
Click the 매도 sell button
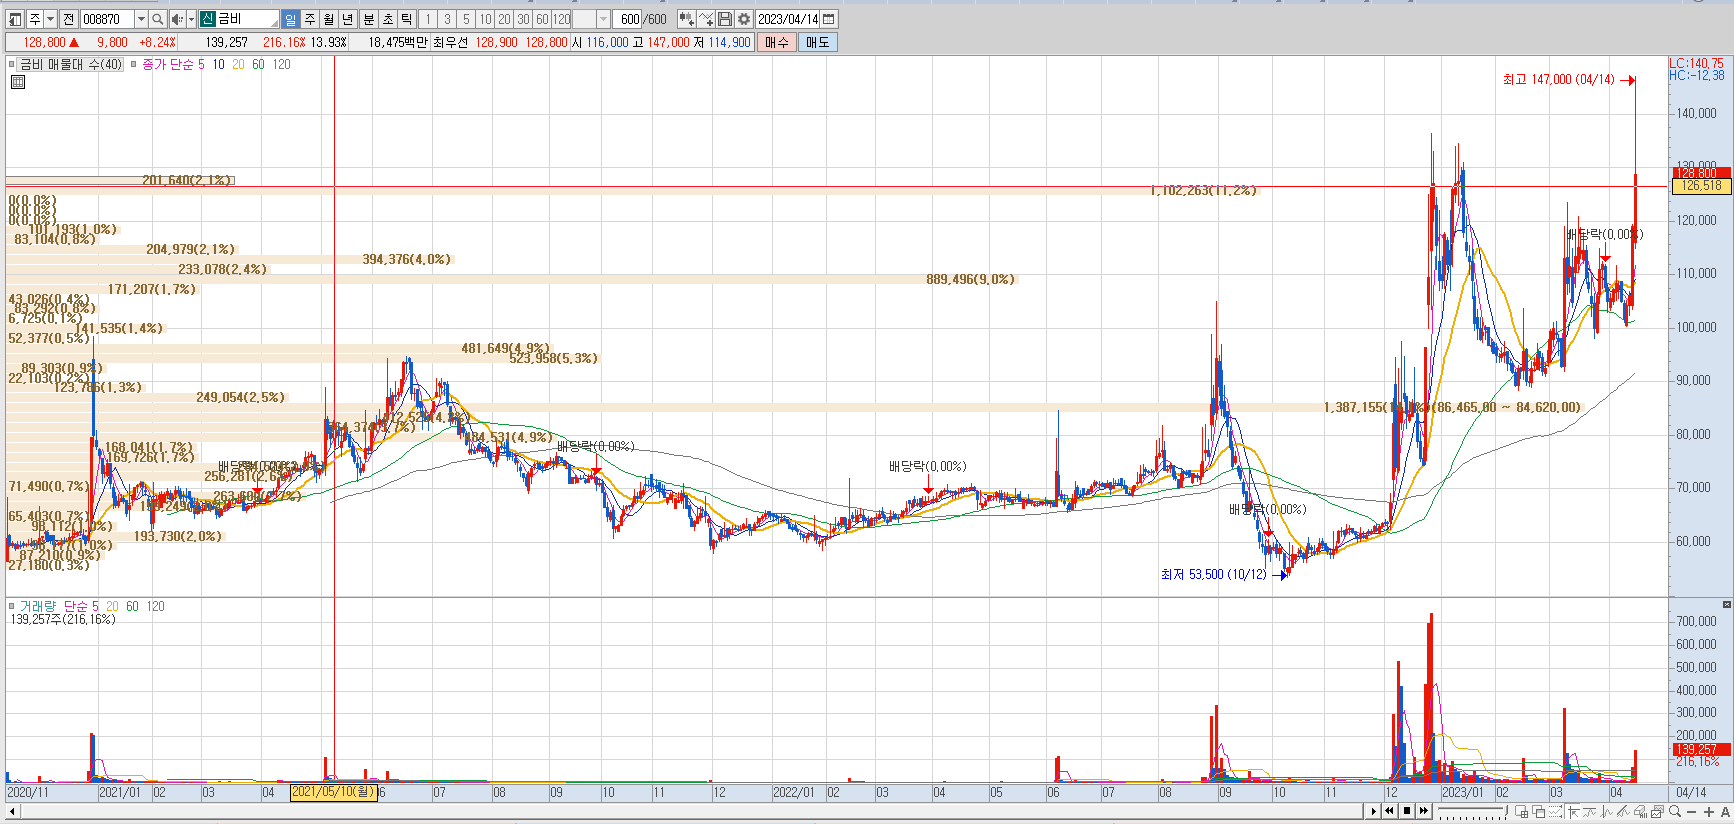817,42
